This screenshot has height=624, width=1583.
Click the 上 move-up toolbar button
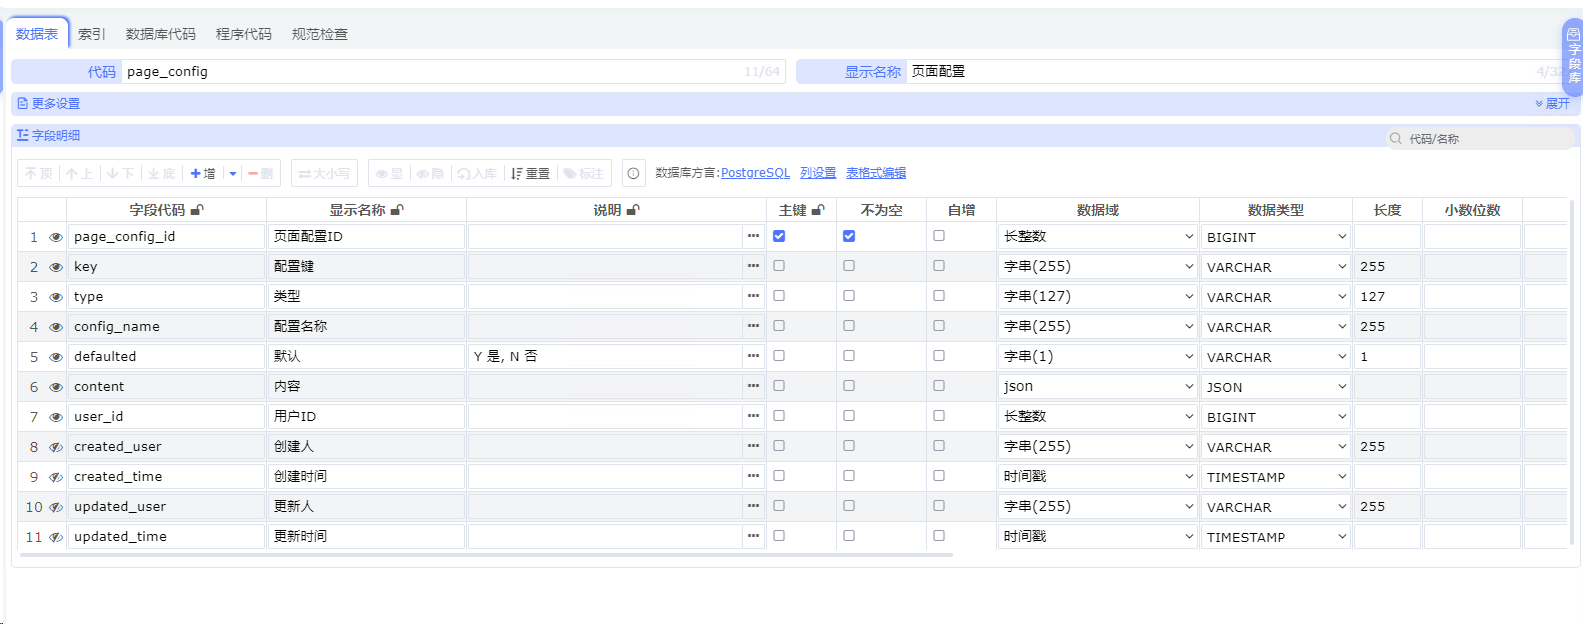click(x=80, y=173)
